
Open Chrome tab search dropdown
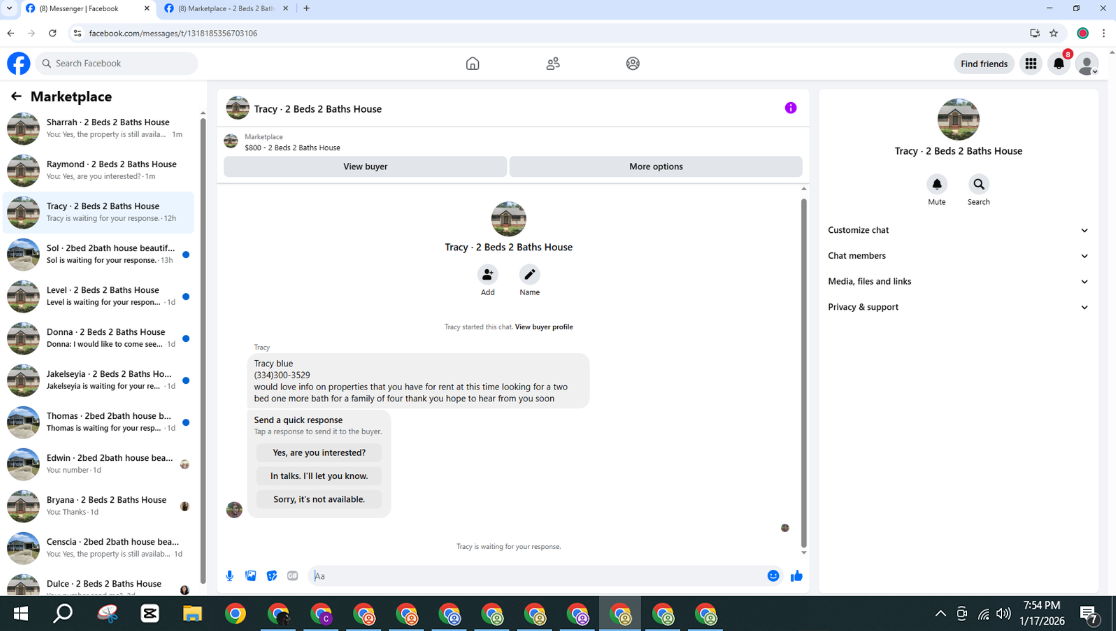pos(9,9)
